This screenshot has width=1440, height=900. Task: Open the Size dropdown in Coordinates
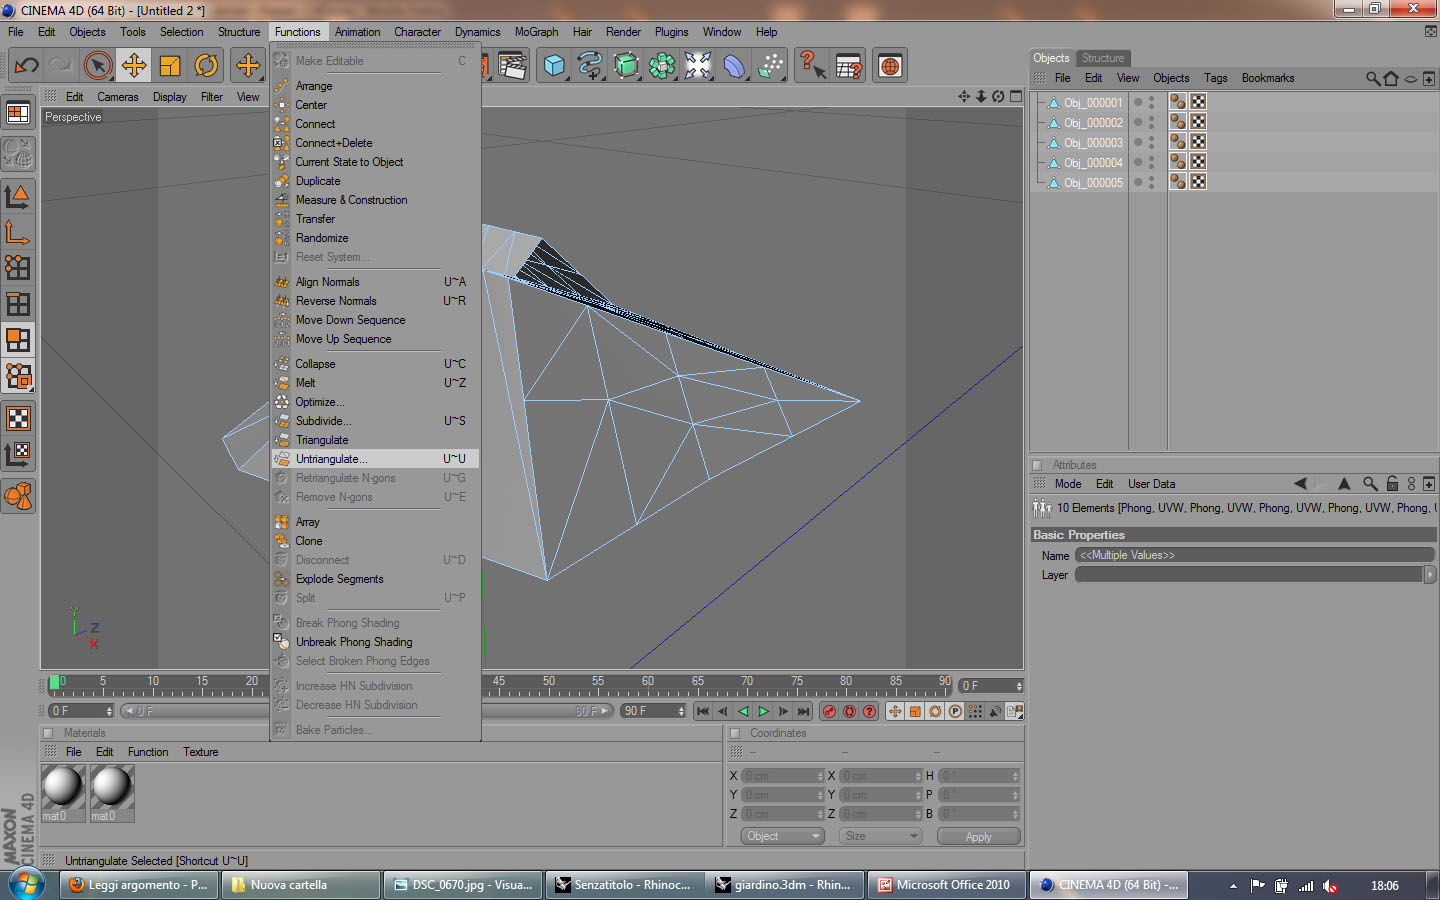(880, 836)
